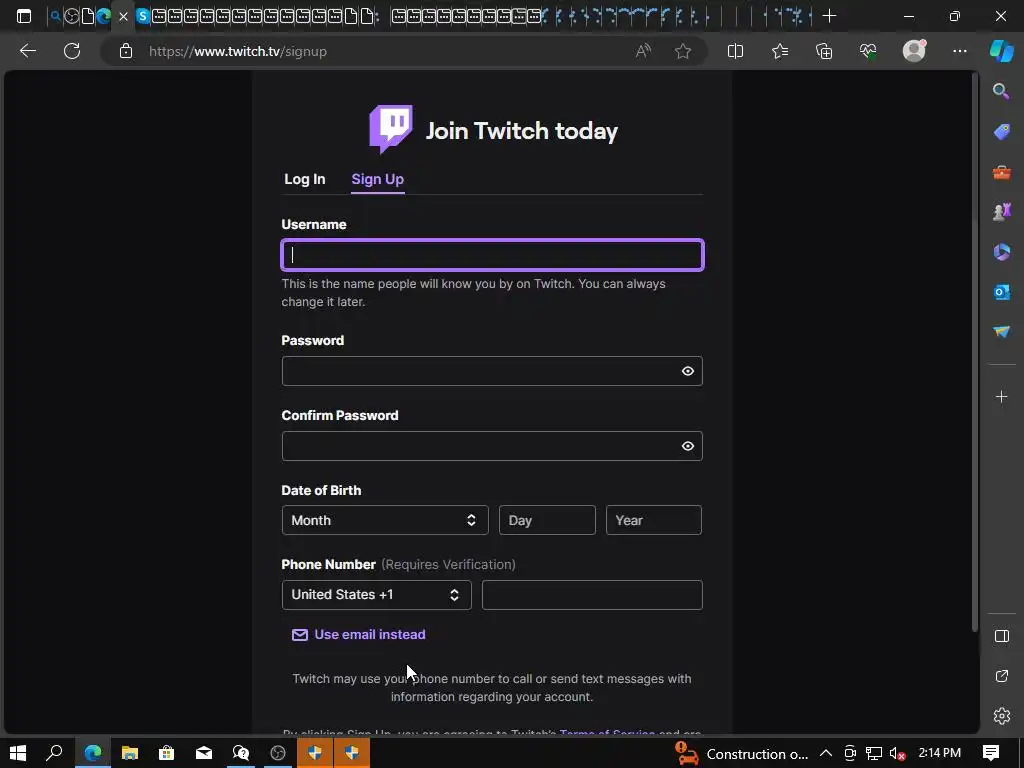
Task: Add sidebar app with plus button
Action: [1002, 396]
